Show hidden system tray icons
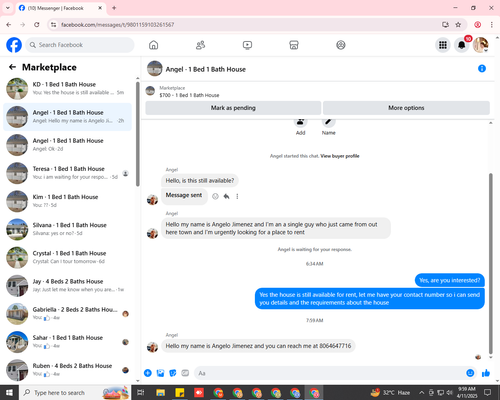 coord(421,393)
